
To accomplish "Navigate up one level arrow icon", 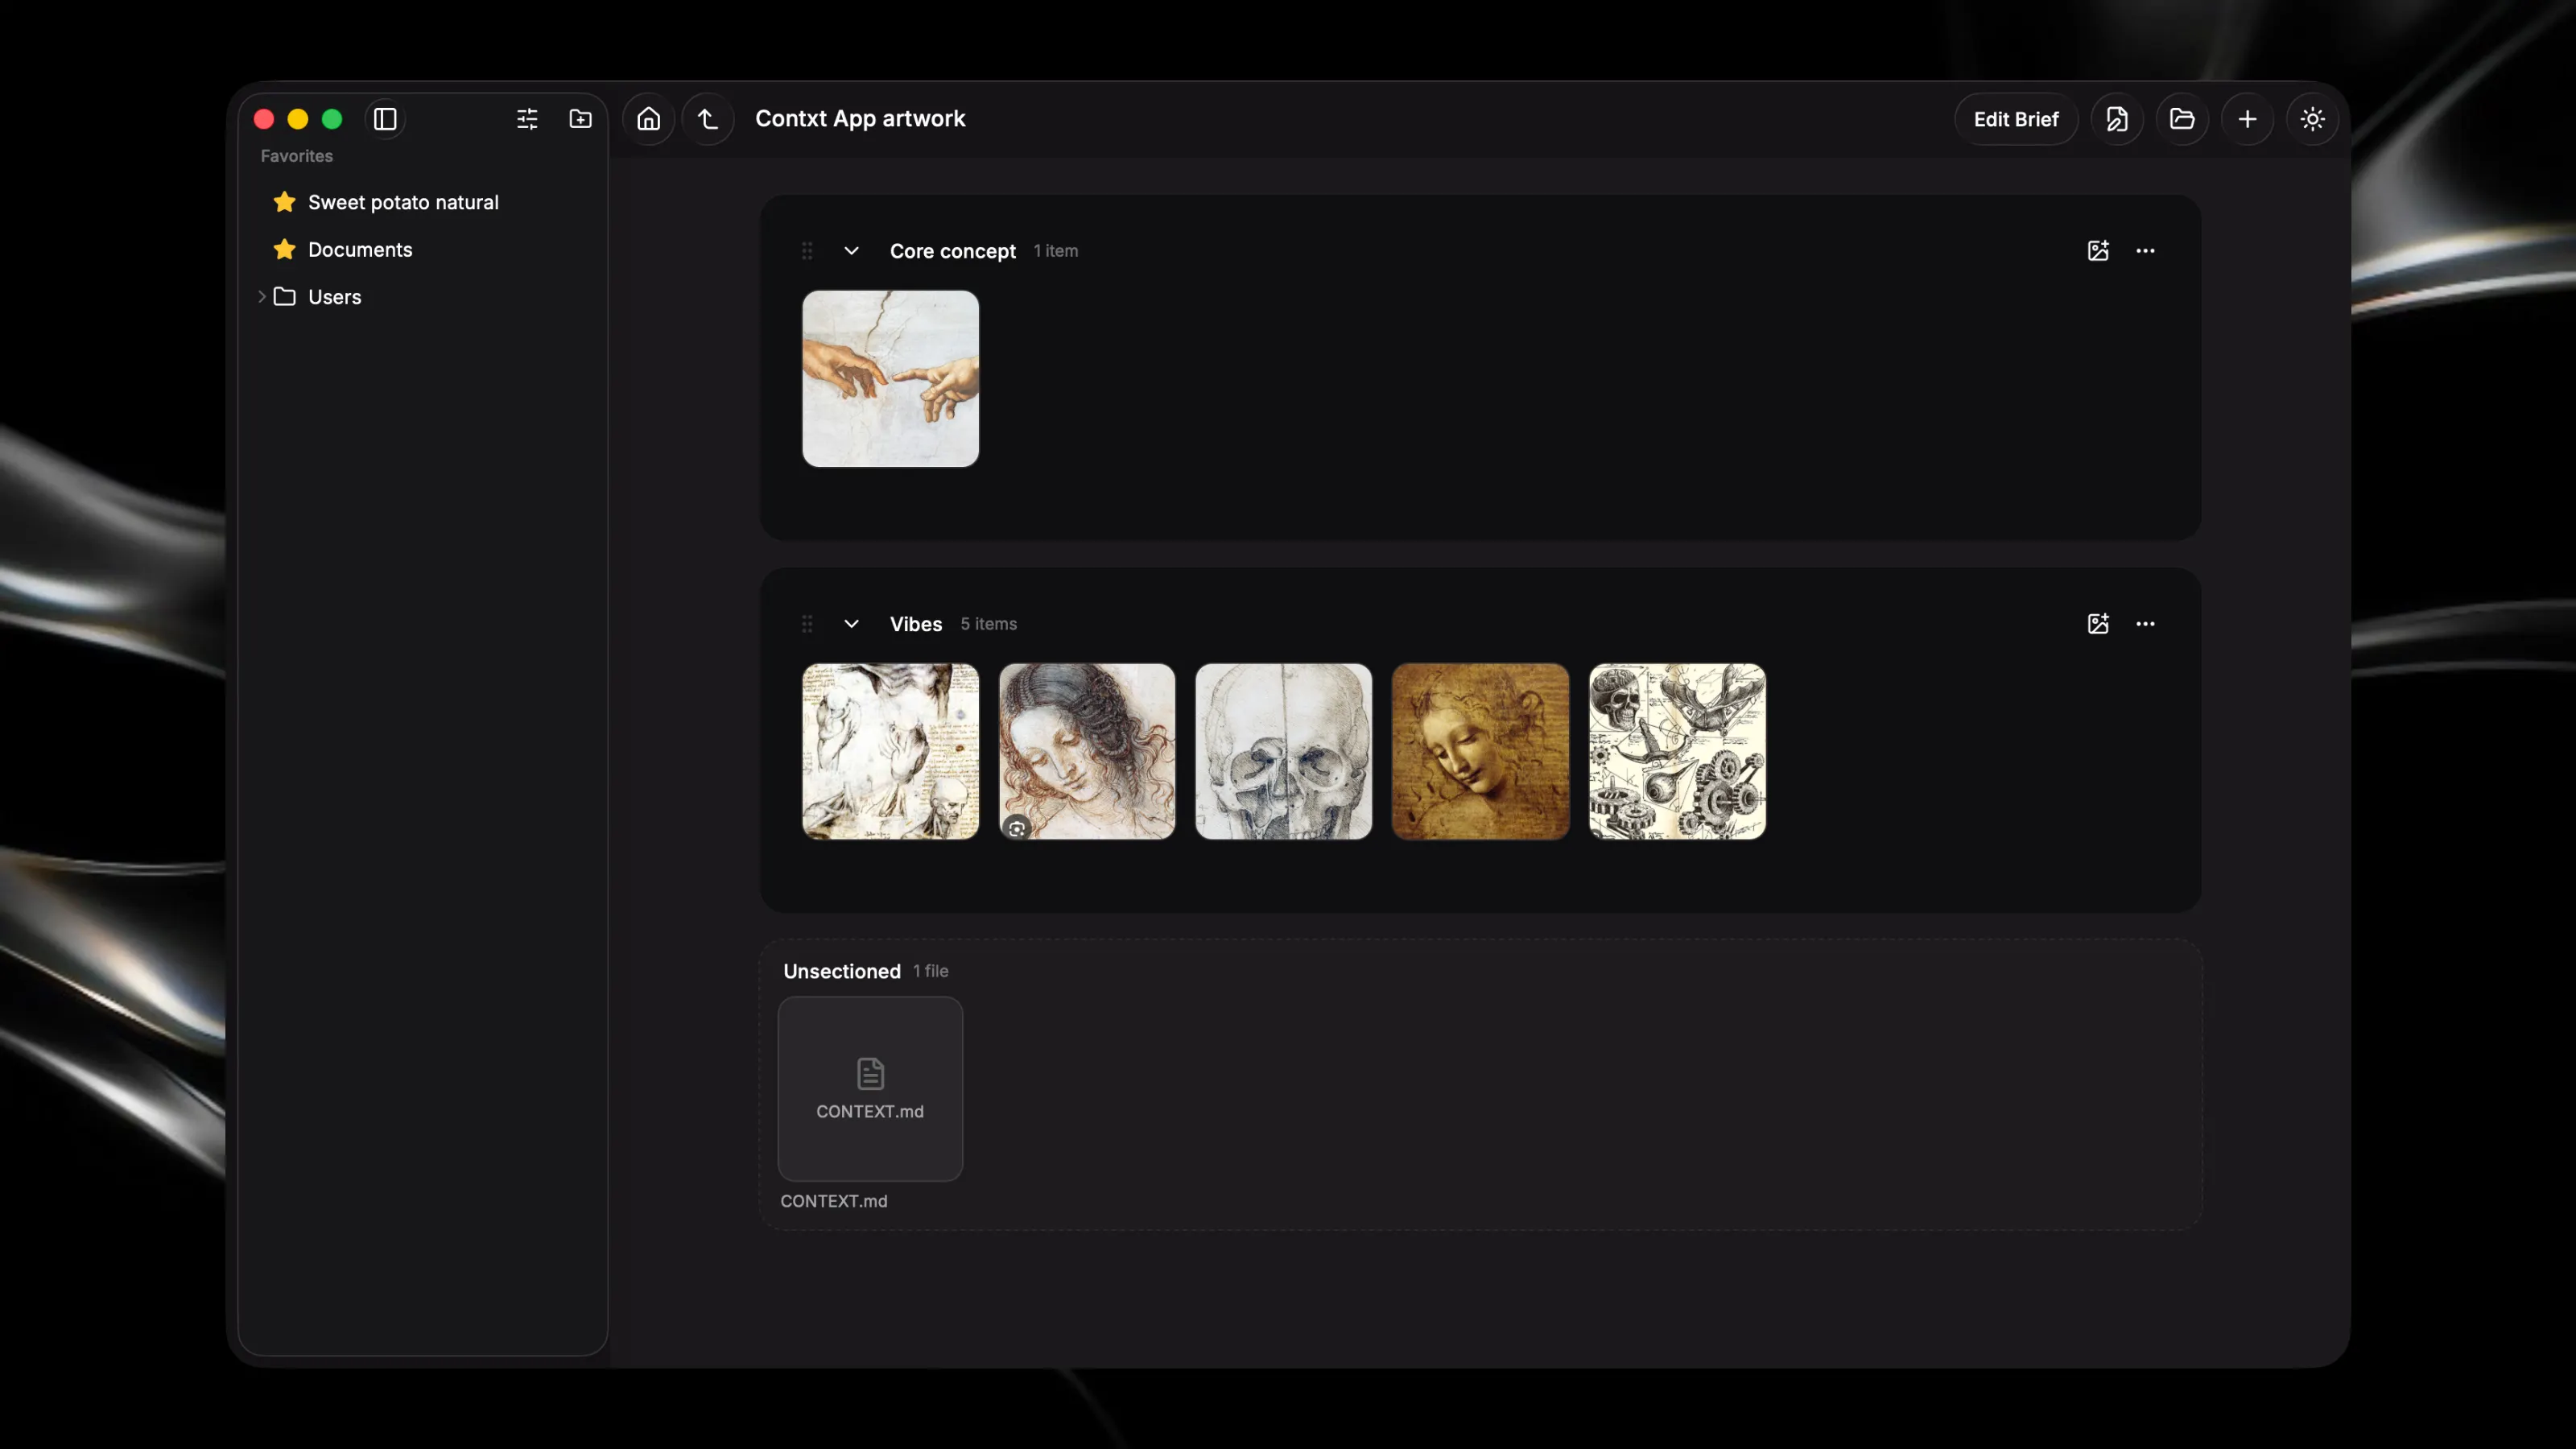I will 708,119.
